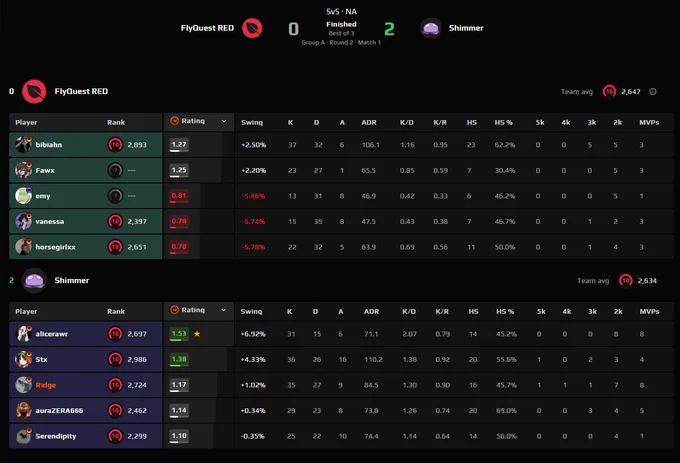The width and height of the screenshot is (680, 463).
Task: Sort FlyQuest table by ADR column
Action: pos(369,122)
